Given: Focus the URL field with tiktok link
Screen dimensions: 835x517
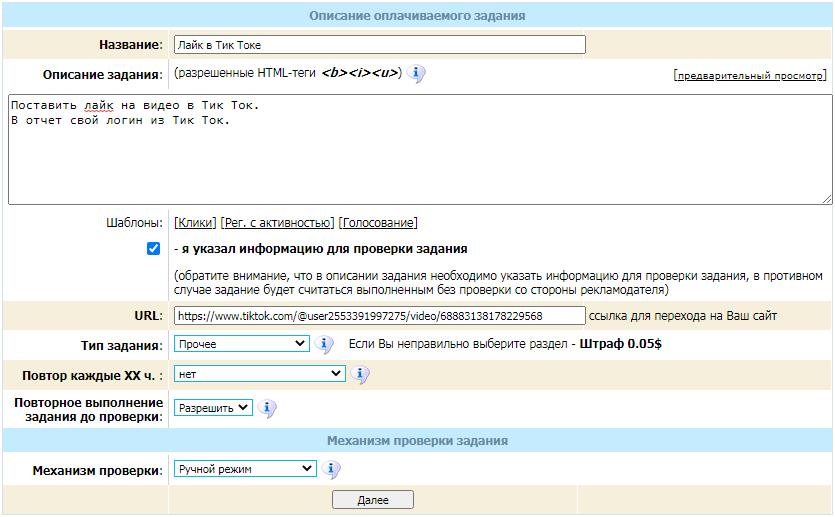Looking at the screenshot, I should (380, 316).
